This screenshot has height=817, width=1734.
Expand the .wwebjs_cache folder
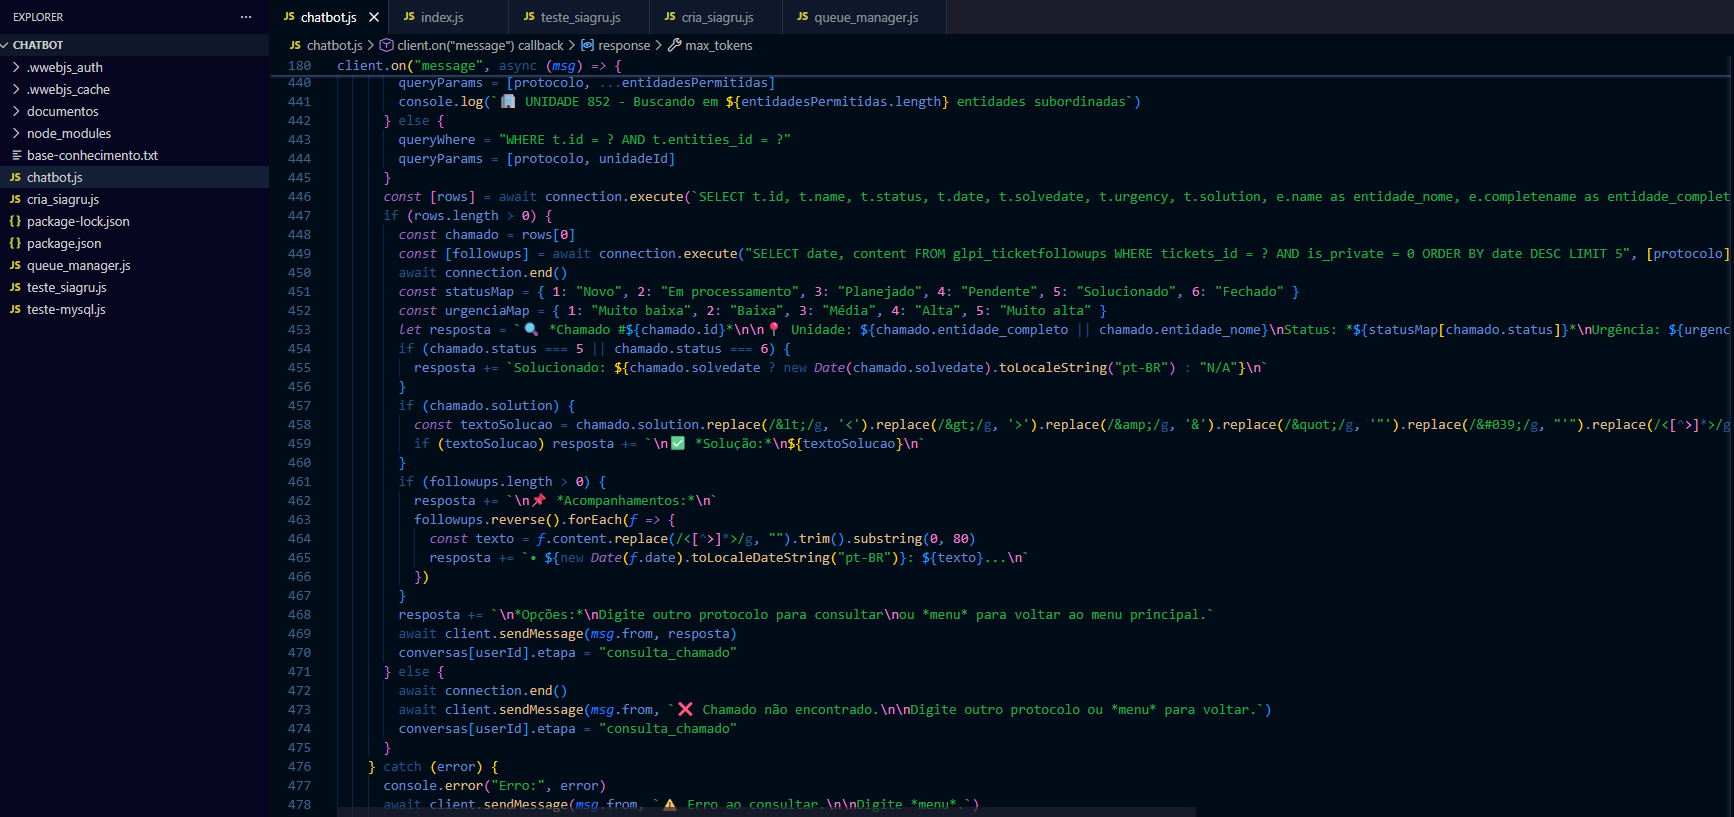click(x=68, y=89)
